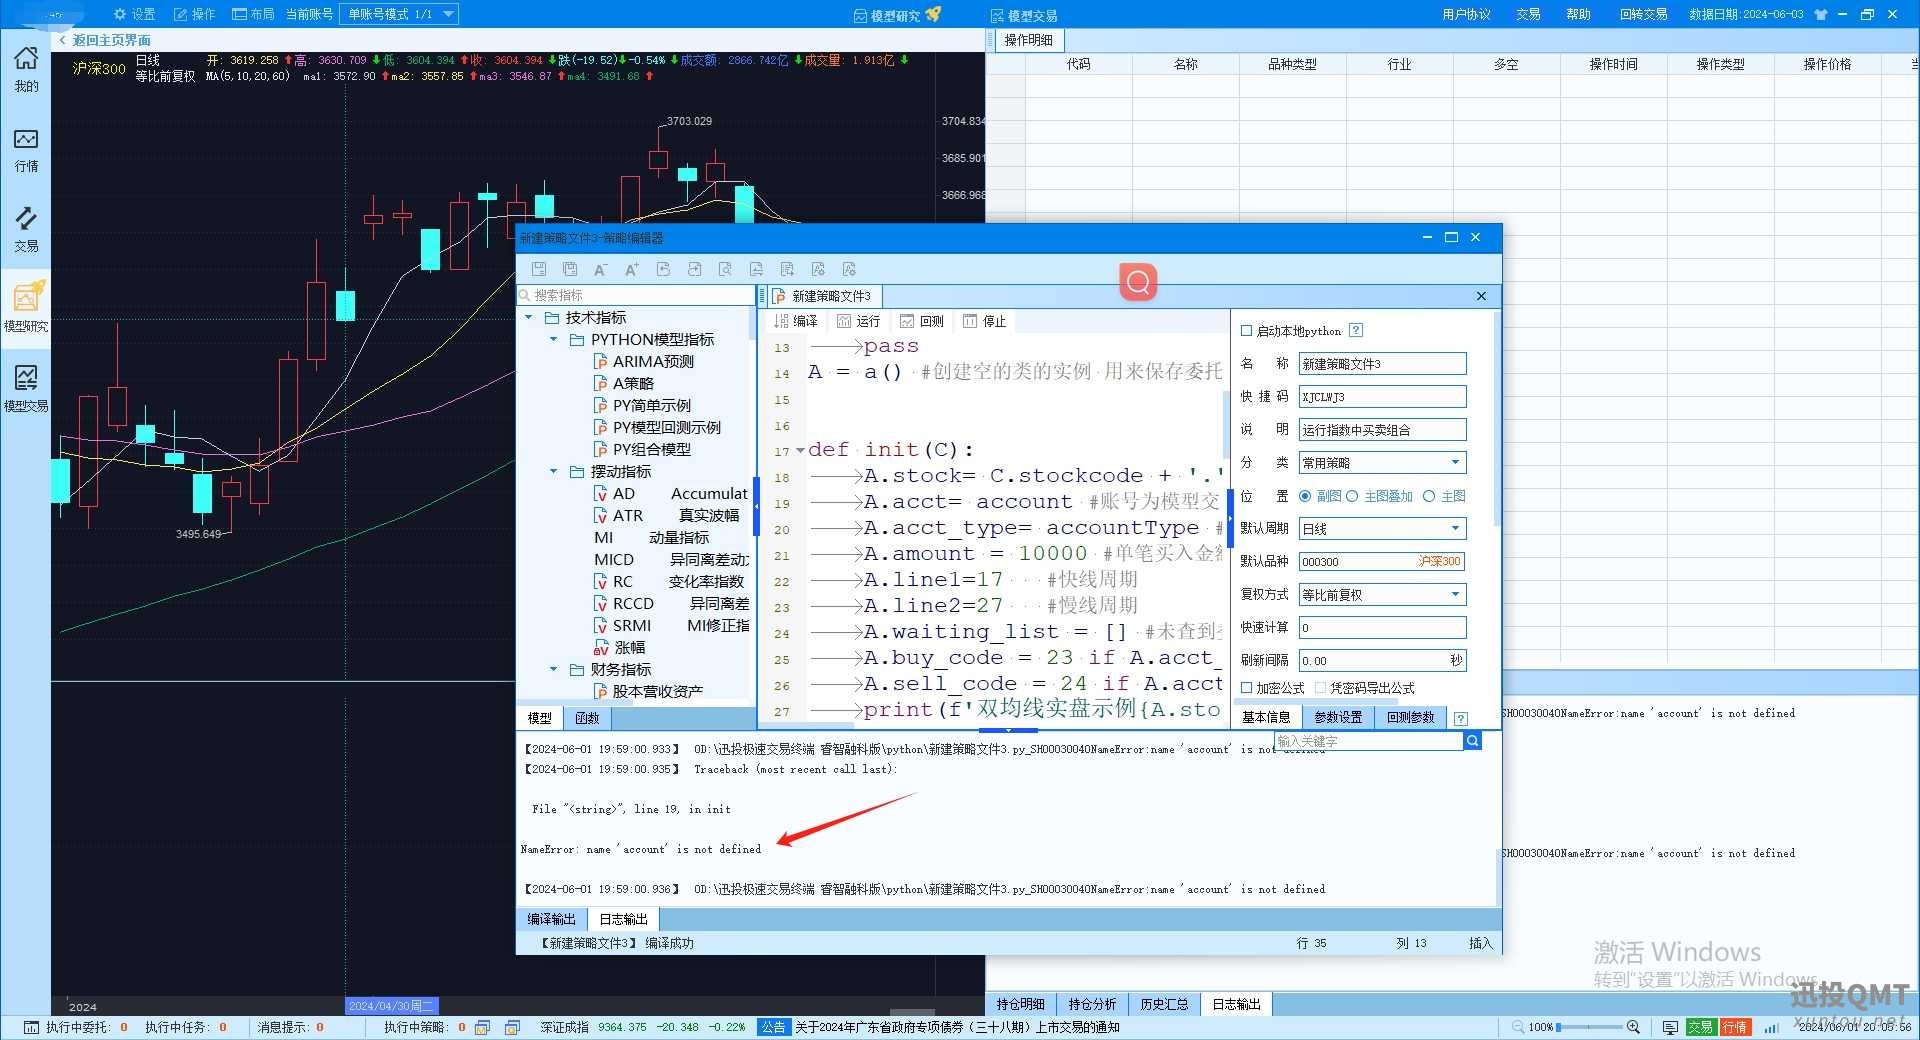Click the 刷新间隔 value field
This screenshot has height=1040, width=1920.
click(1382, 661)
